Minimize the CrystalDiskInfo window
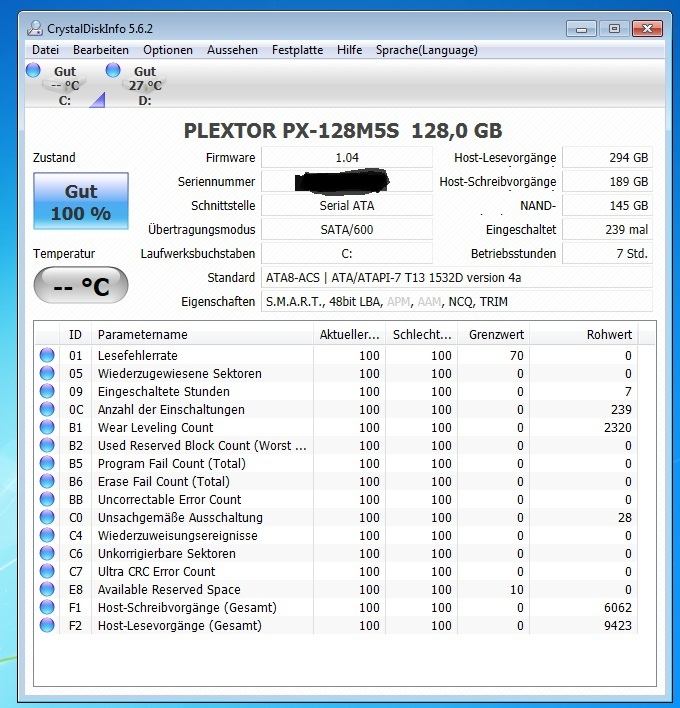Viewport: 680px width, 708px height. point(581,29)
